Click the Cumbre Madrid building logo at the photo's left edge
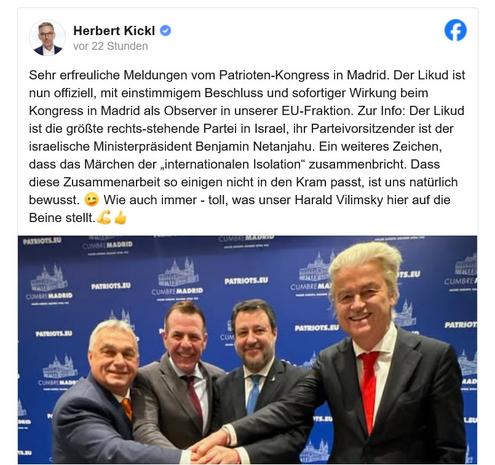The image size is (495, 465). coord(49,285)
